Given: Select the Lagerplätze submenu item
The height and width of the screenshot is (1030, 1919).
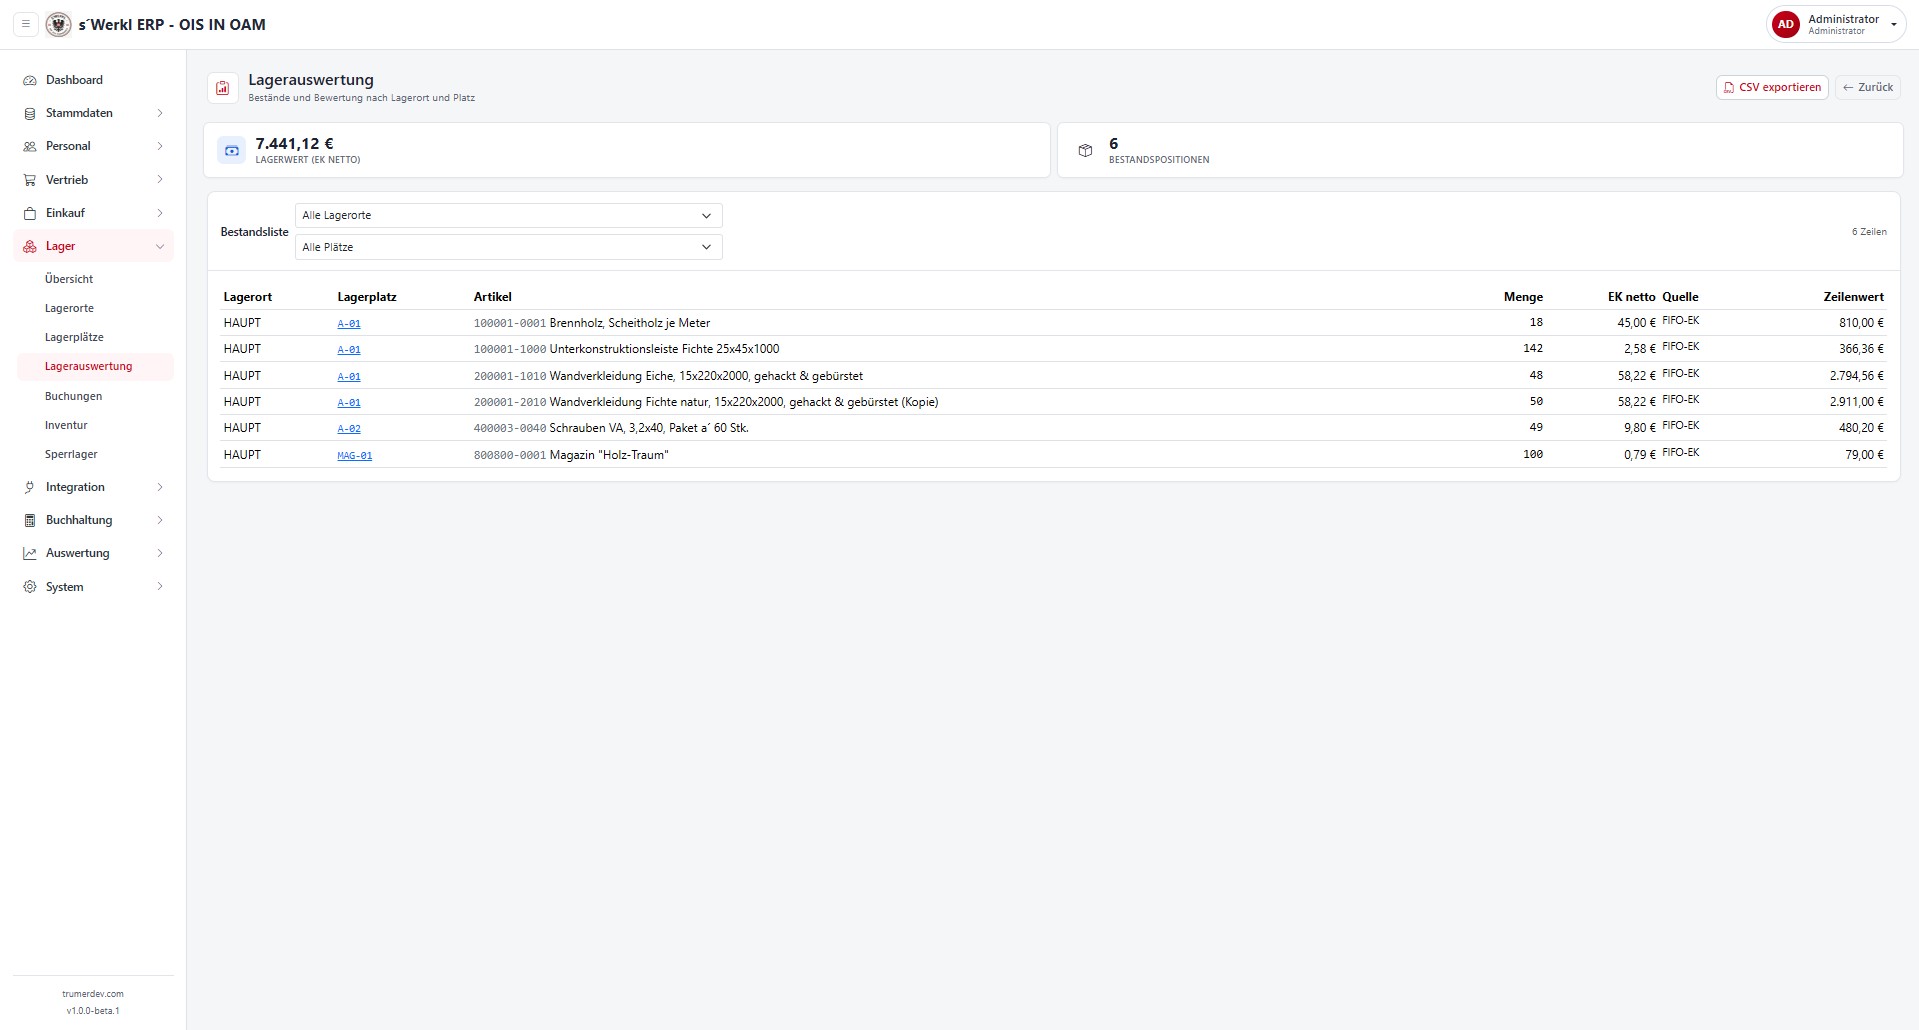Looking at the screenshot, I should 74,337.
